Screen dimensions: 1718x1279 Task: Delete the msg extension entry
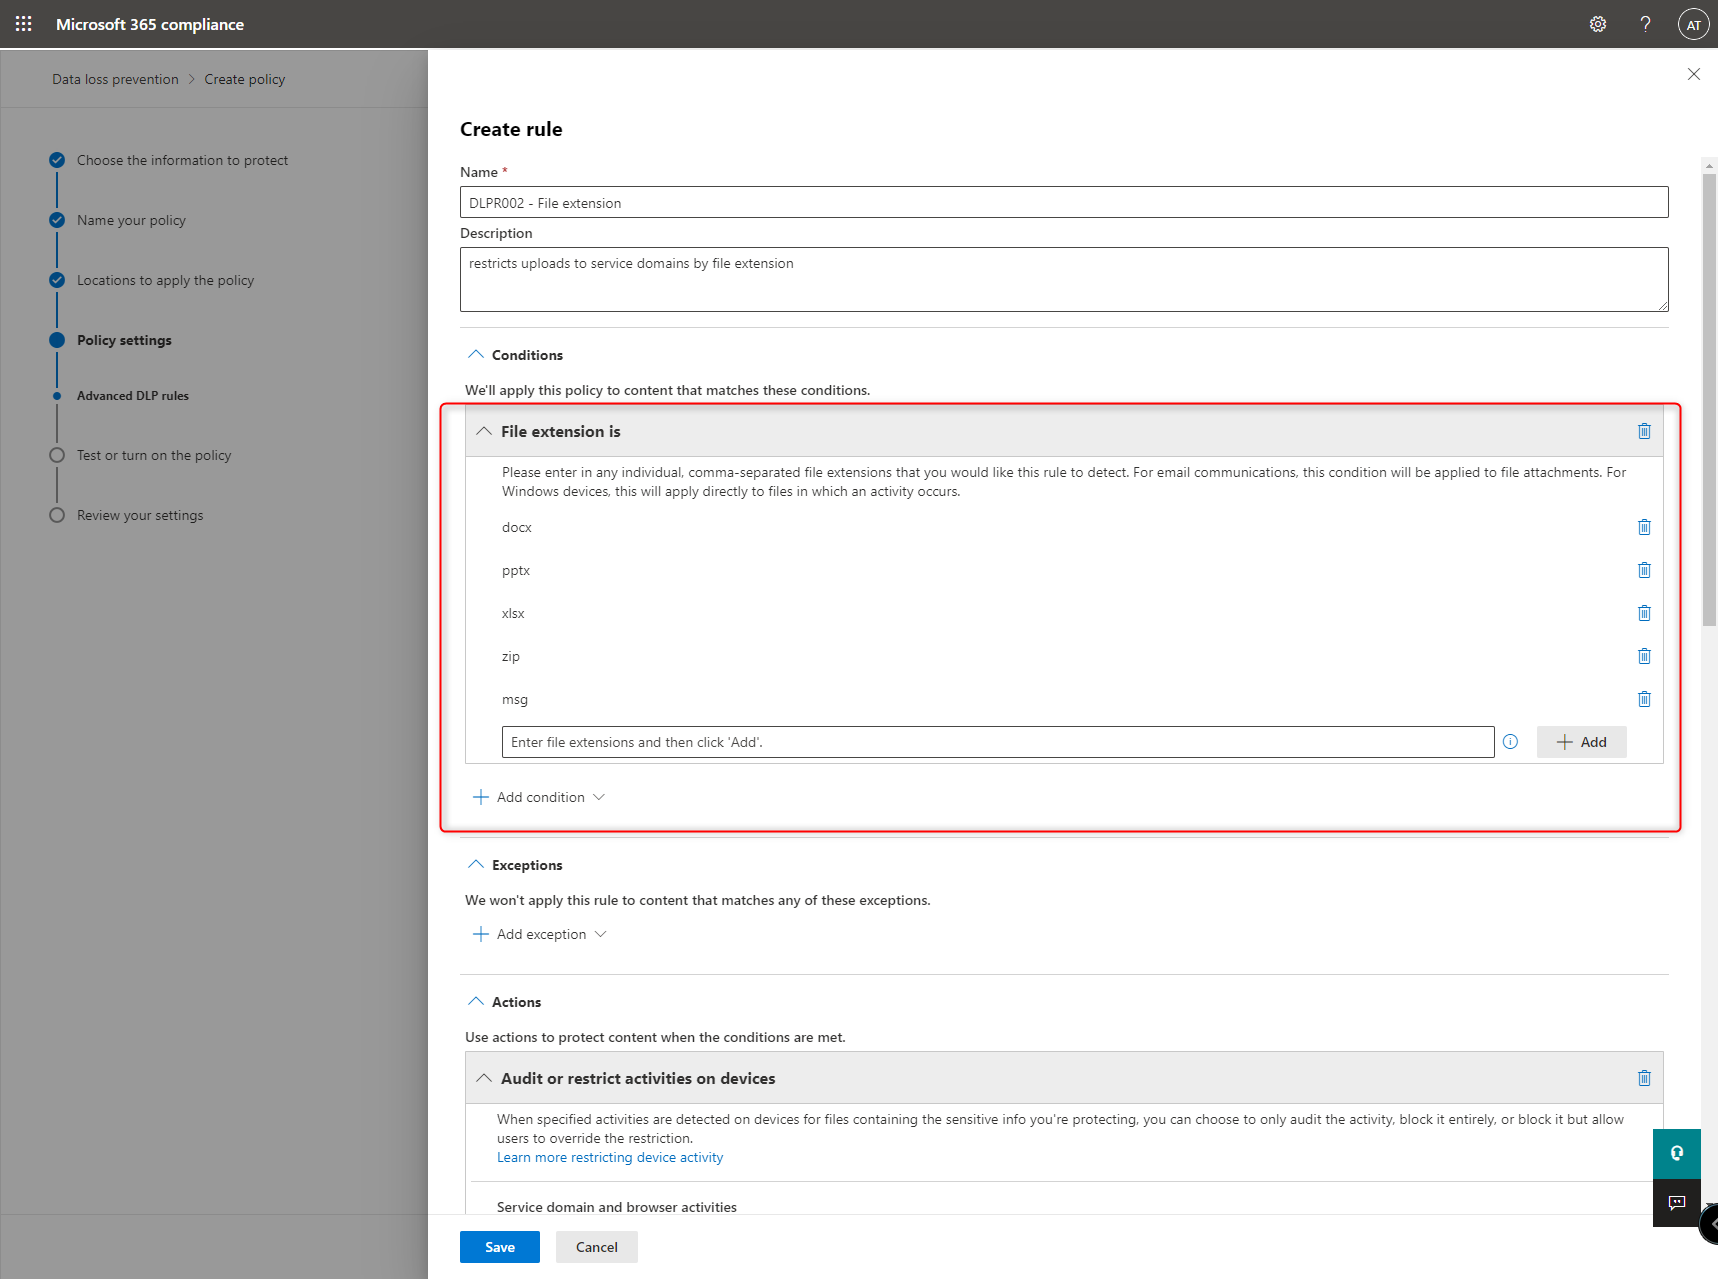pos(1644,699)
